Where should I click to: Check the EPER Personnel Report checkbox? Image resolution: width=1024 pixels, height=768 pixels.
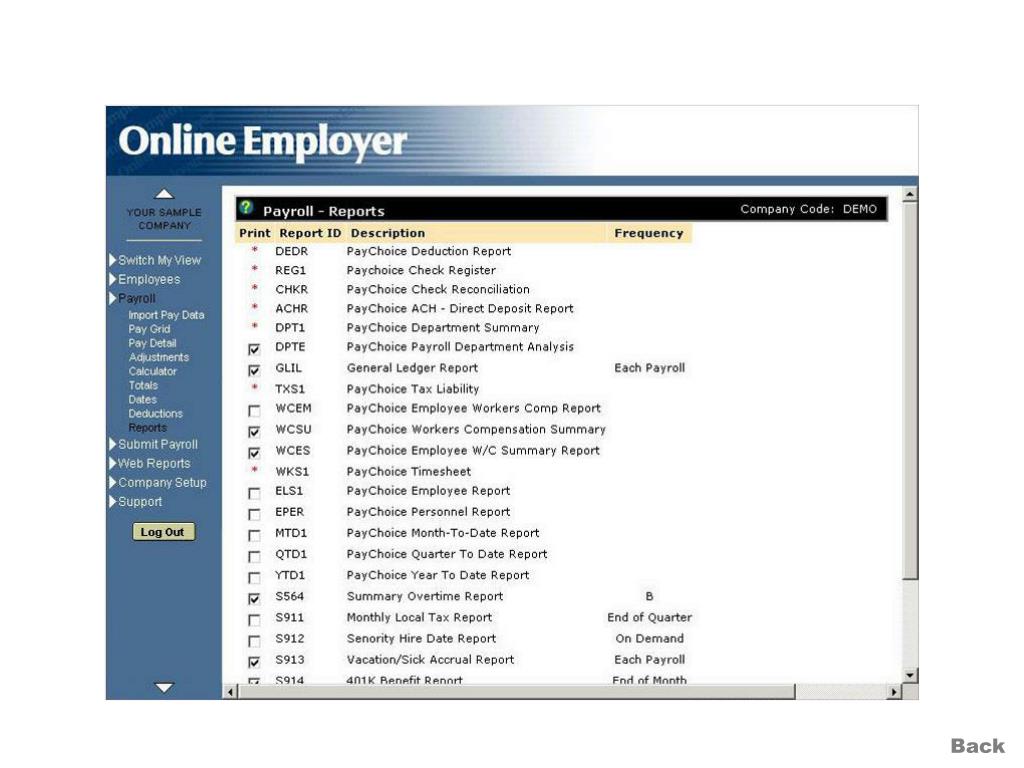254,515
